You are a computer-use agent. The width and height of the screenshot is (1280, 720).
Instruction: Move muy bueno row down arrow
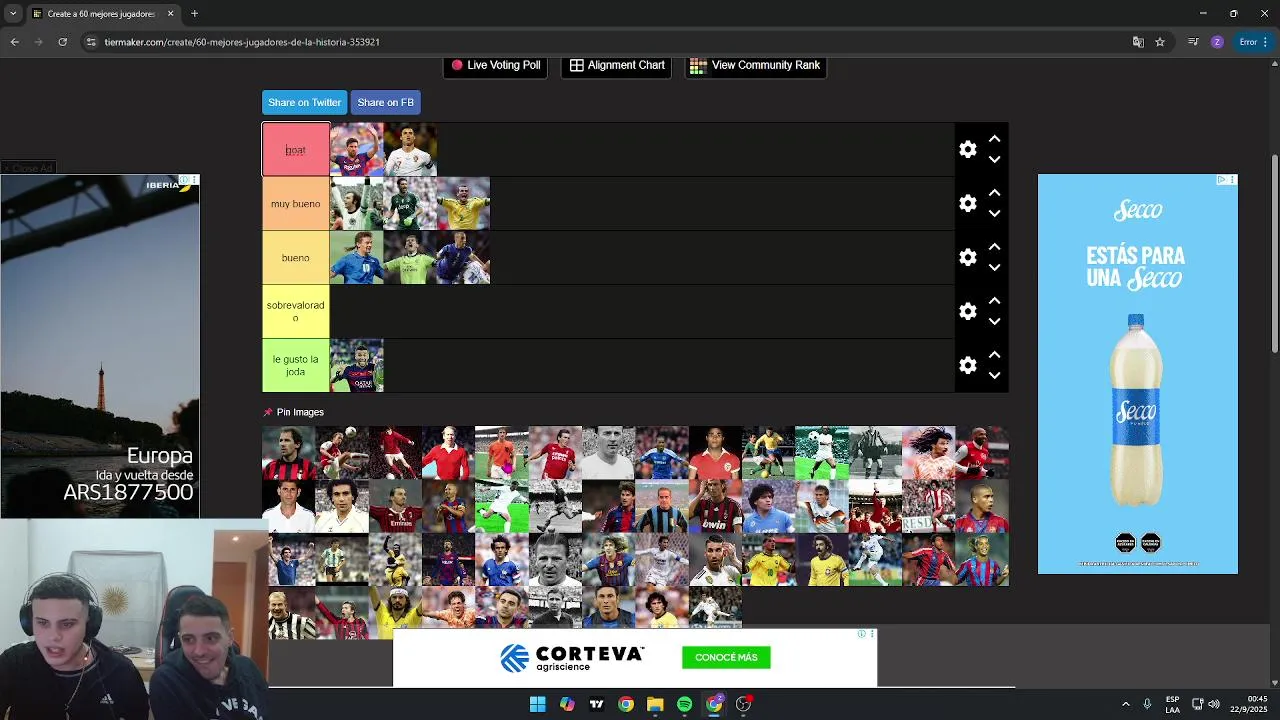pos(994,213)
